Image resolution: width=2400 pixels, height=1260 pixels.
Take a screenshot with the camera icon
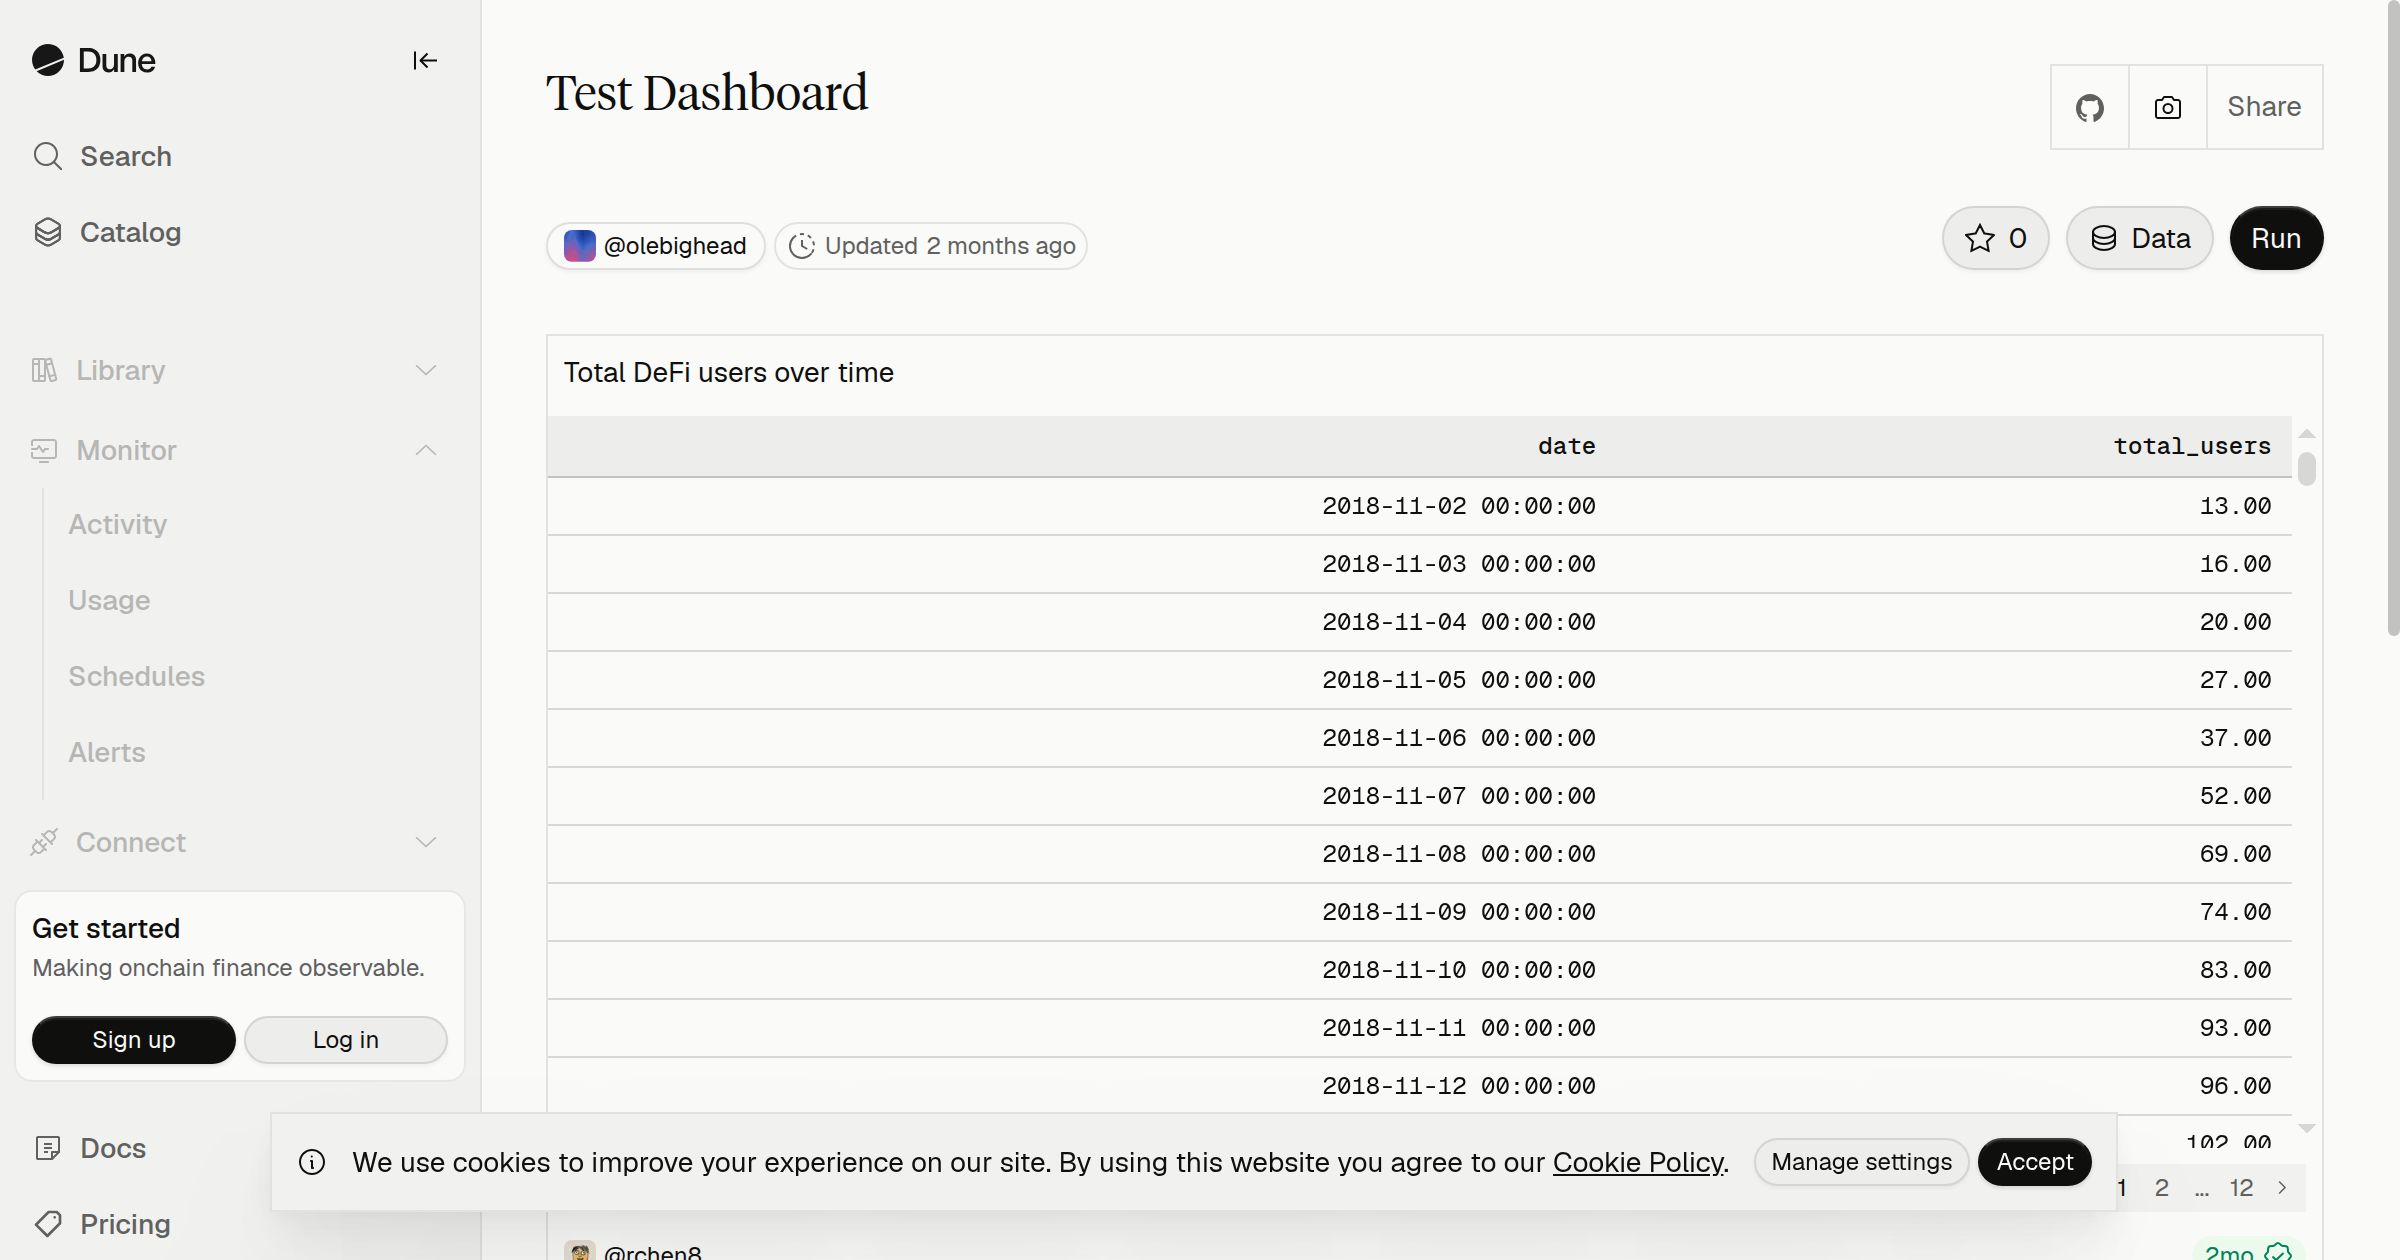(2168, 107)
